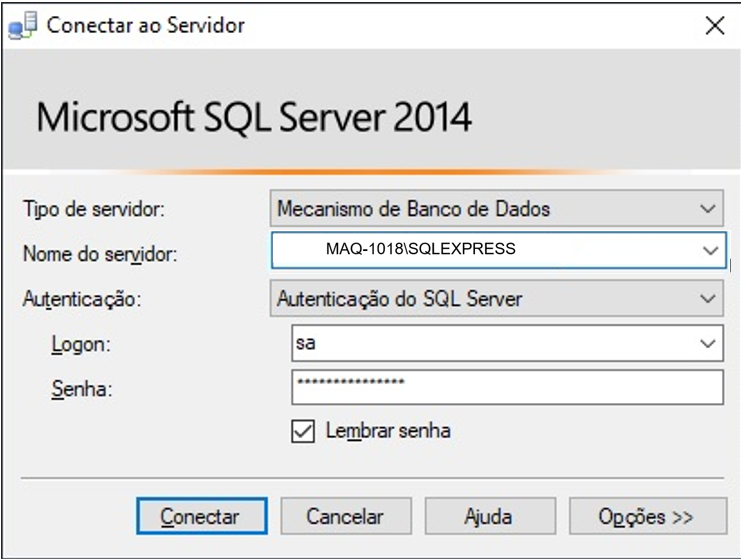Image resolution: width=741 pixels, height=559 pixels.
Task: Click the MAQ-1018\SQLEXPRESS server name text
Action: (x=420, y=249)
